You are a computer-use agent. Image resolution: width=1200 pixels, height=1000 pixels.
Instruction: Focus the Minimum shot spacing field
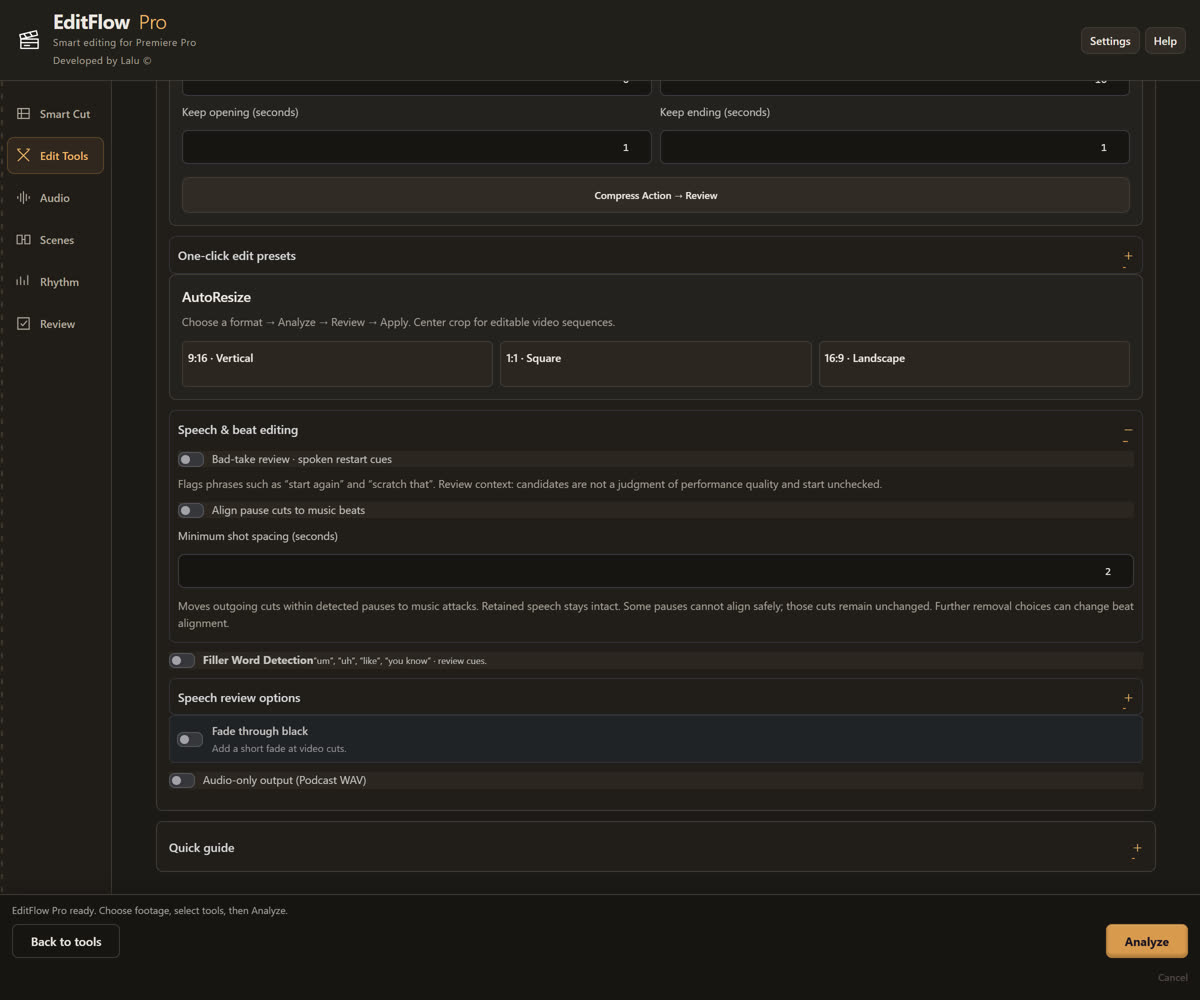656,571
